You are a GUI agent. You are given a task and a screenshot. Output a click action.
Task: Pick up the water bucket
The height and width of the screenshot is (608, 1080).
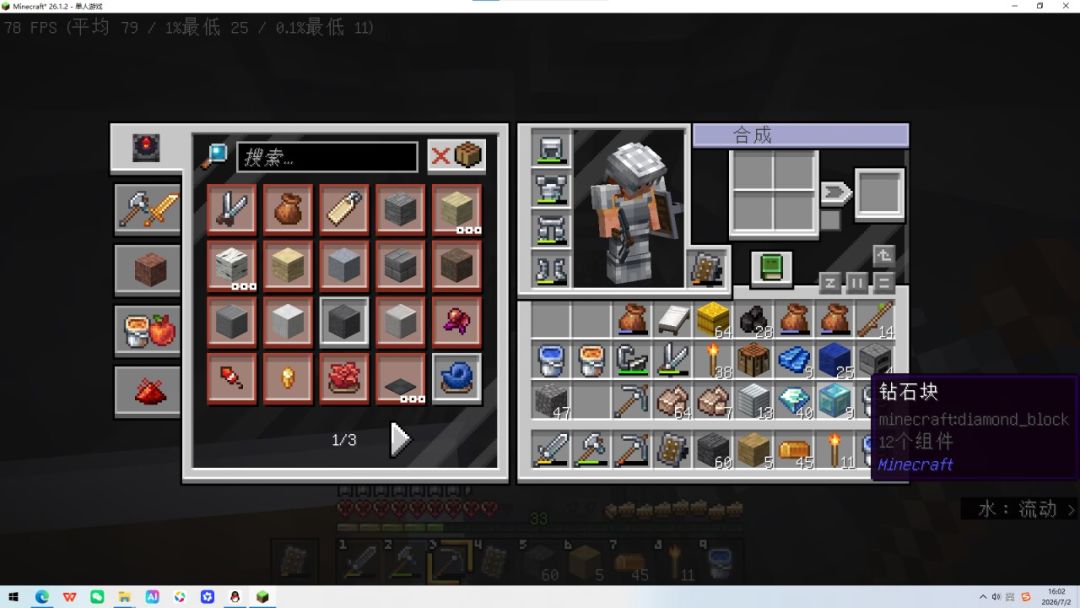point(551,360)
